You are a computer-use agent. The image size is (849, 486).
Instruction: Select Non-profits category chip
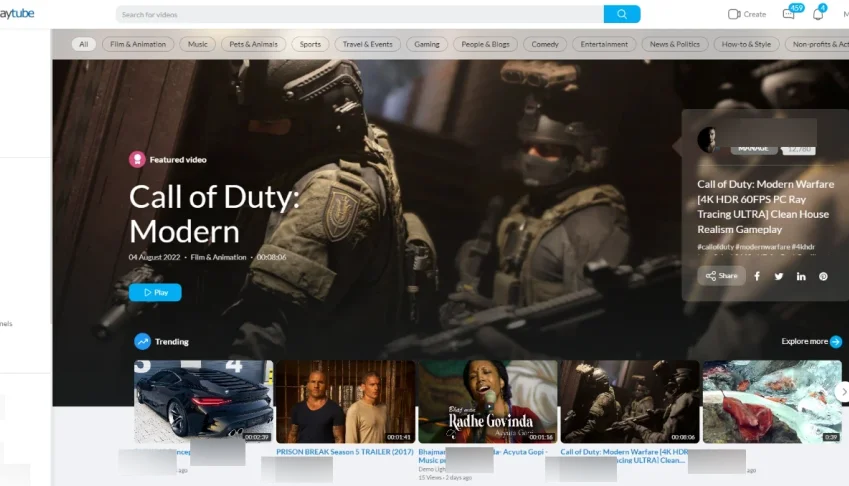click(817, 44)
